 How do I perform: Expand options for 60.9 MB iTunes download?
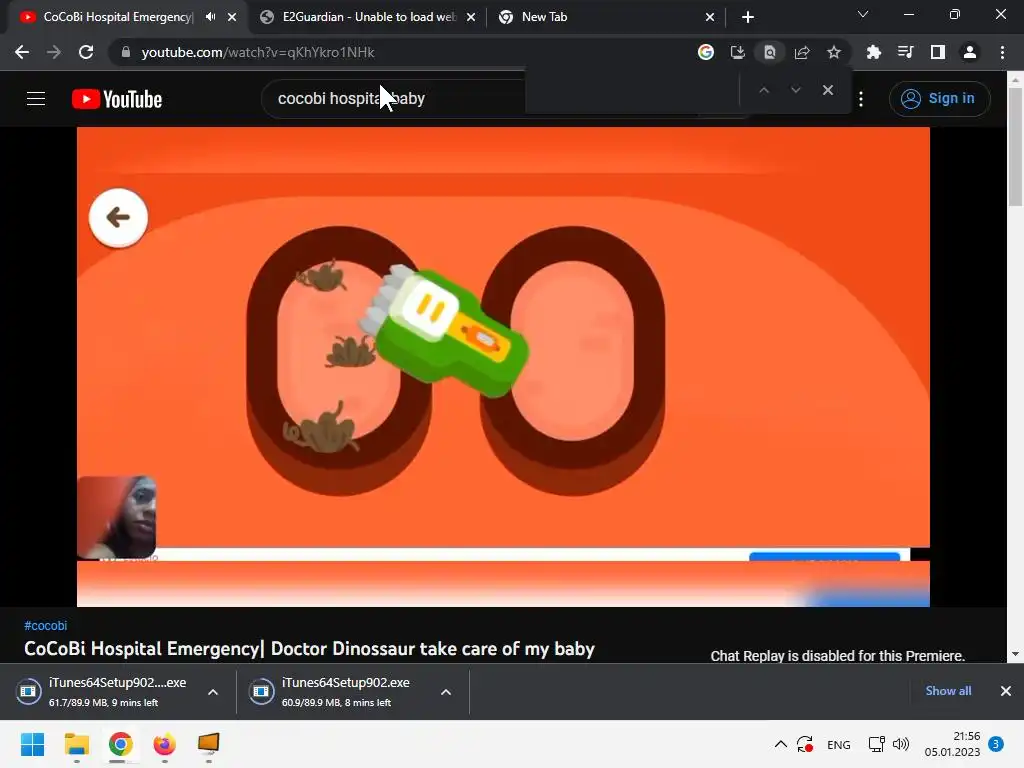click(x=446, y=692)
